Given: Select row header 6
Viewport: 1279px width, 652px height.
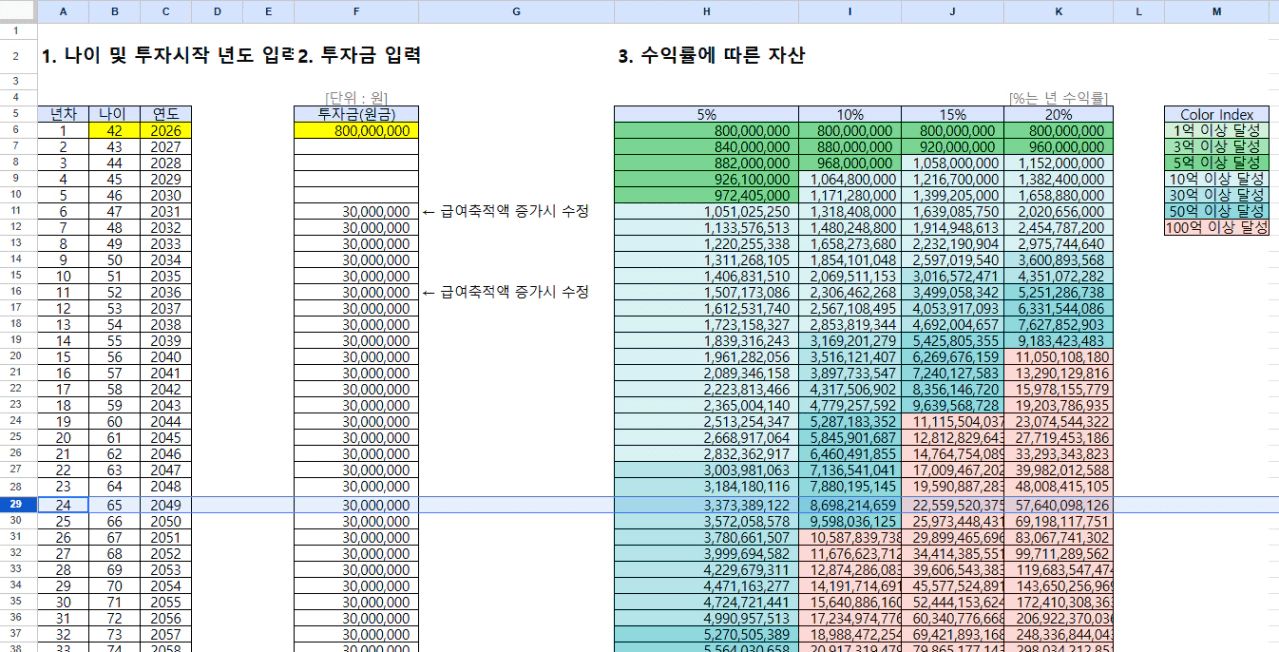Looking at the screenshot, I should tap(16, 131).
